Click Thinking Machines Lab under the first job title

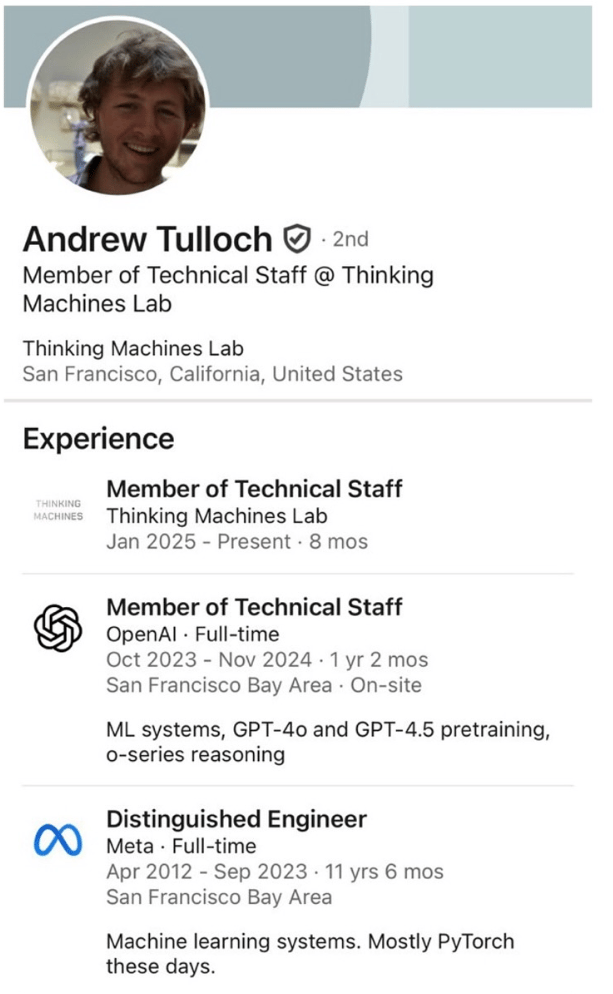[x=217, y=516]
